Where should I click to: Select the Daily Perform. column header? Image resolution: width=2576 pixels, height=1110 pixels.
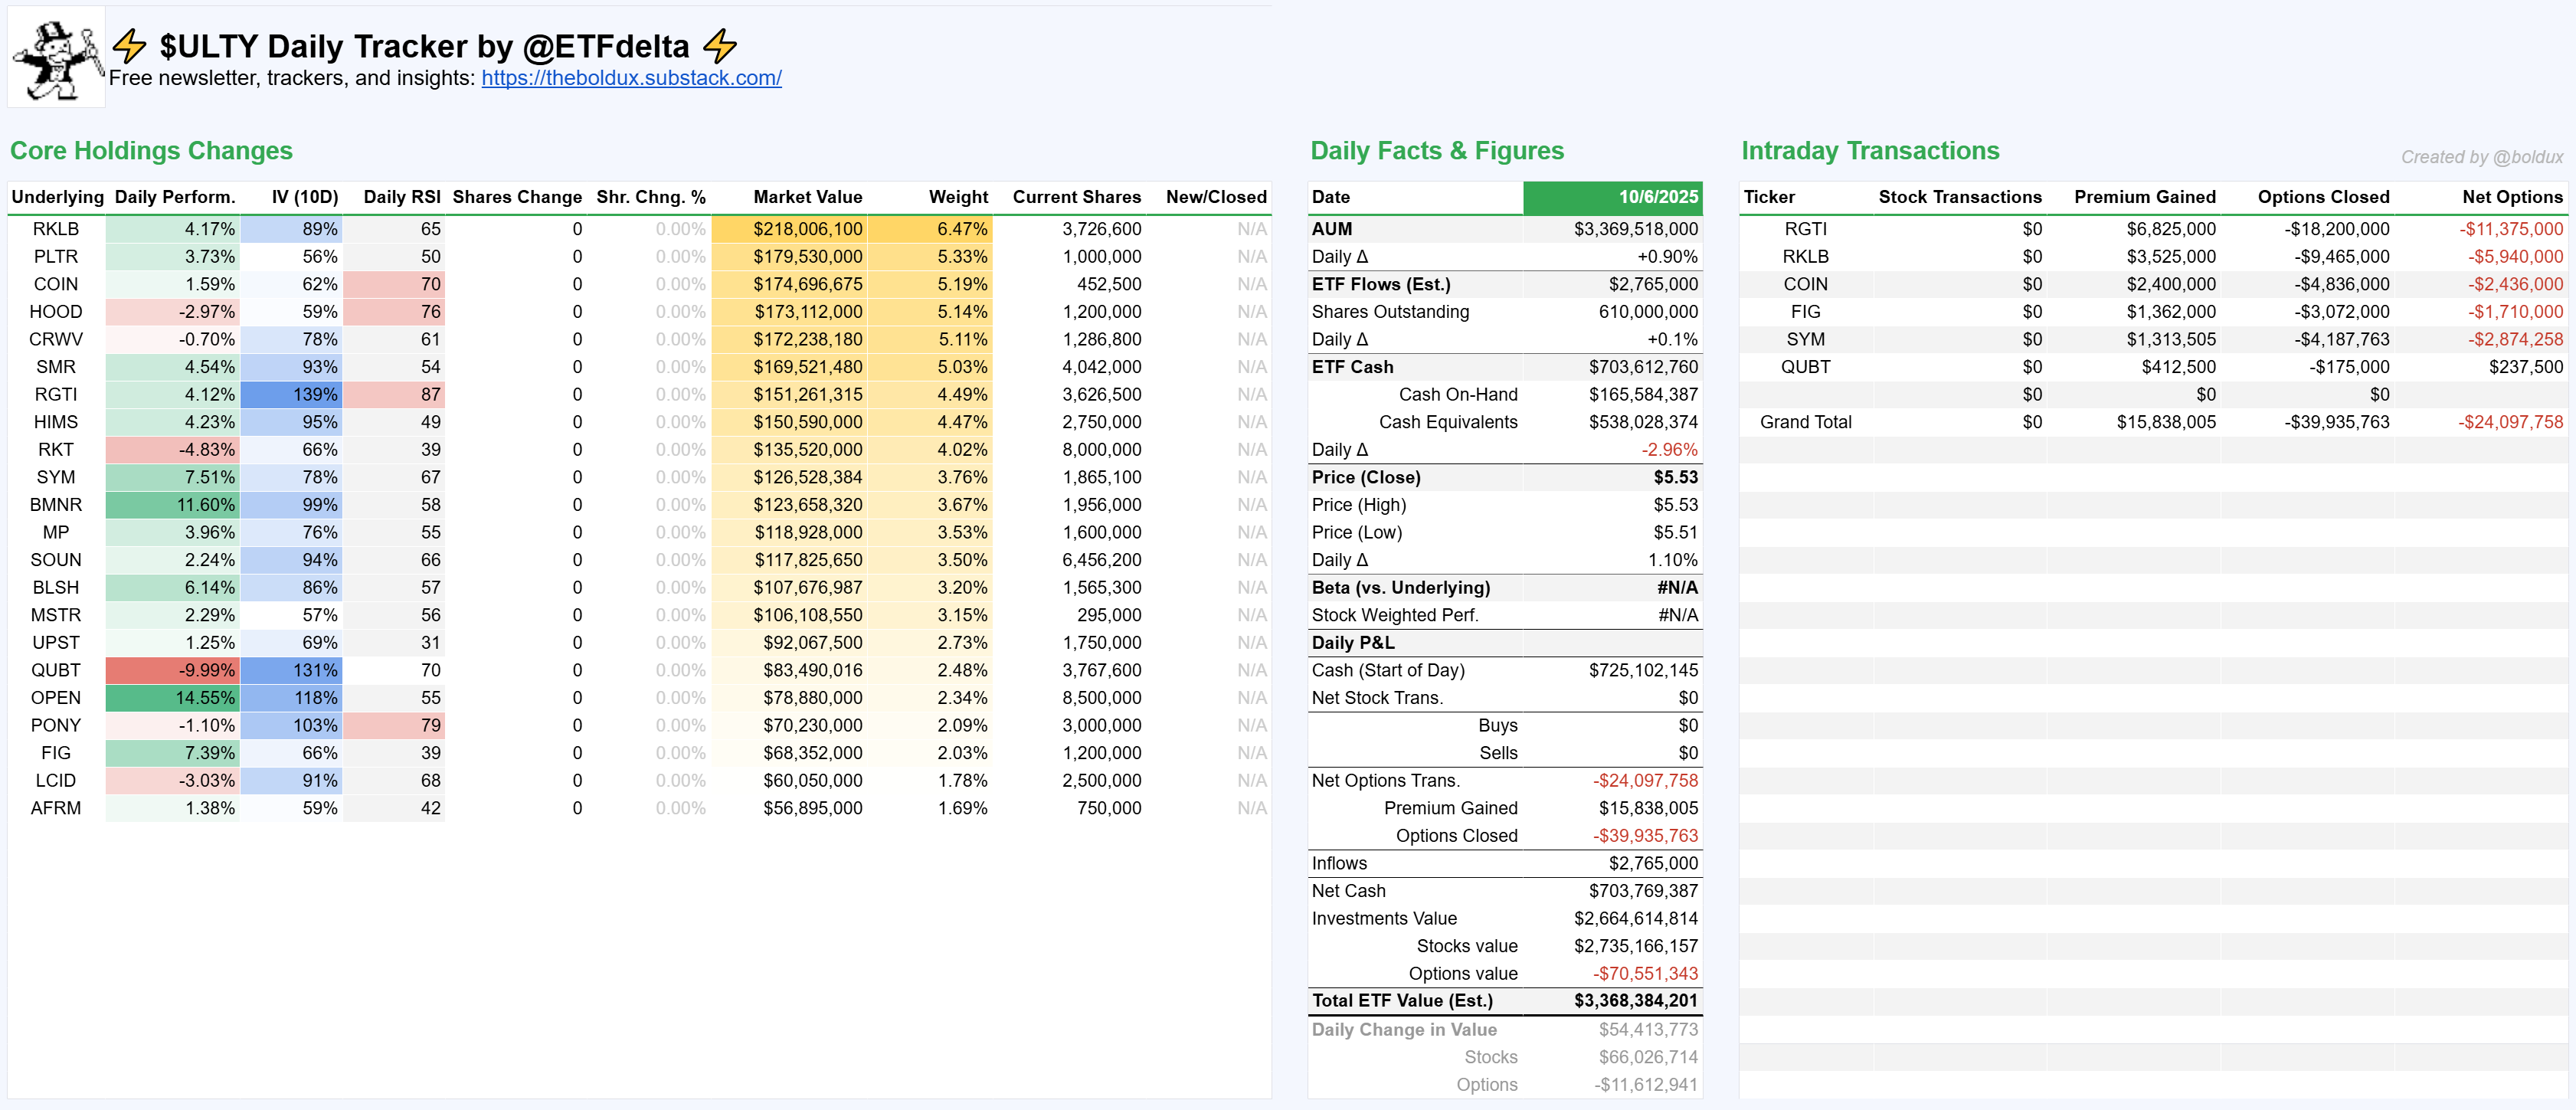pyautogui.click(x=175, y=197)
